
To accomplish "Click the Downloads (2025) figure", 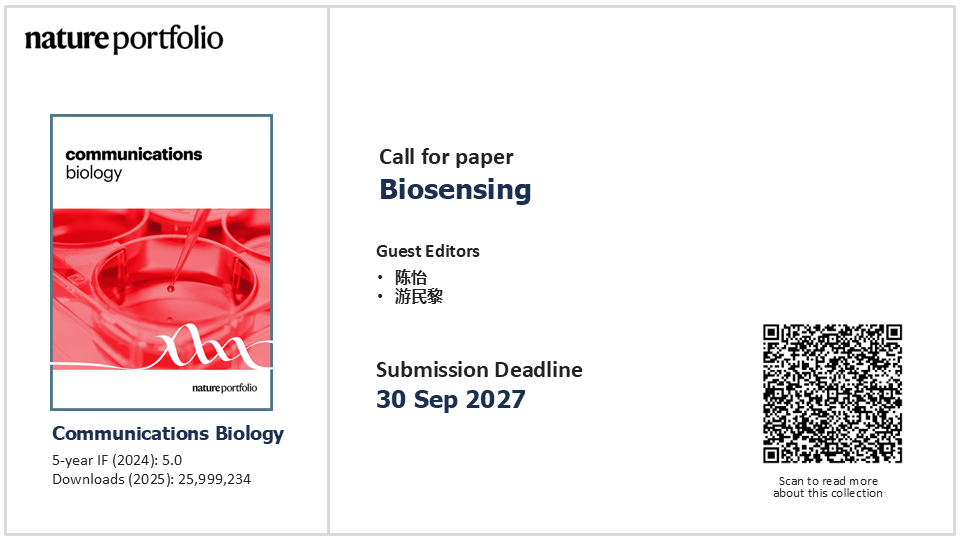I will 151,479.
